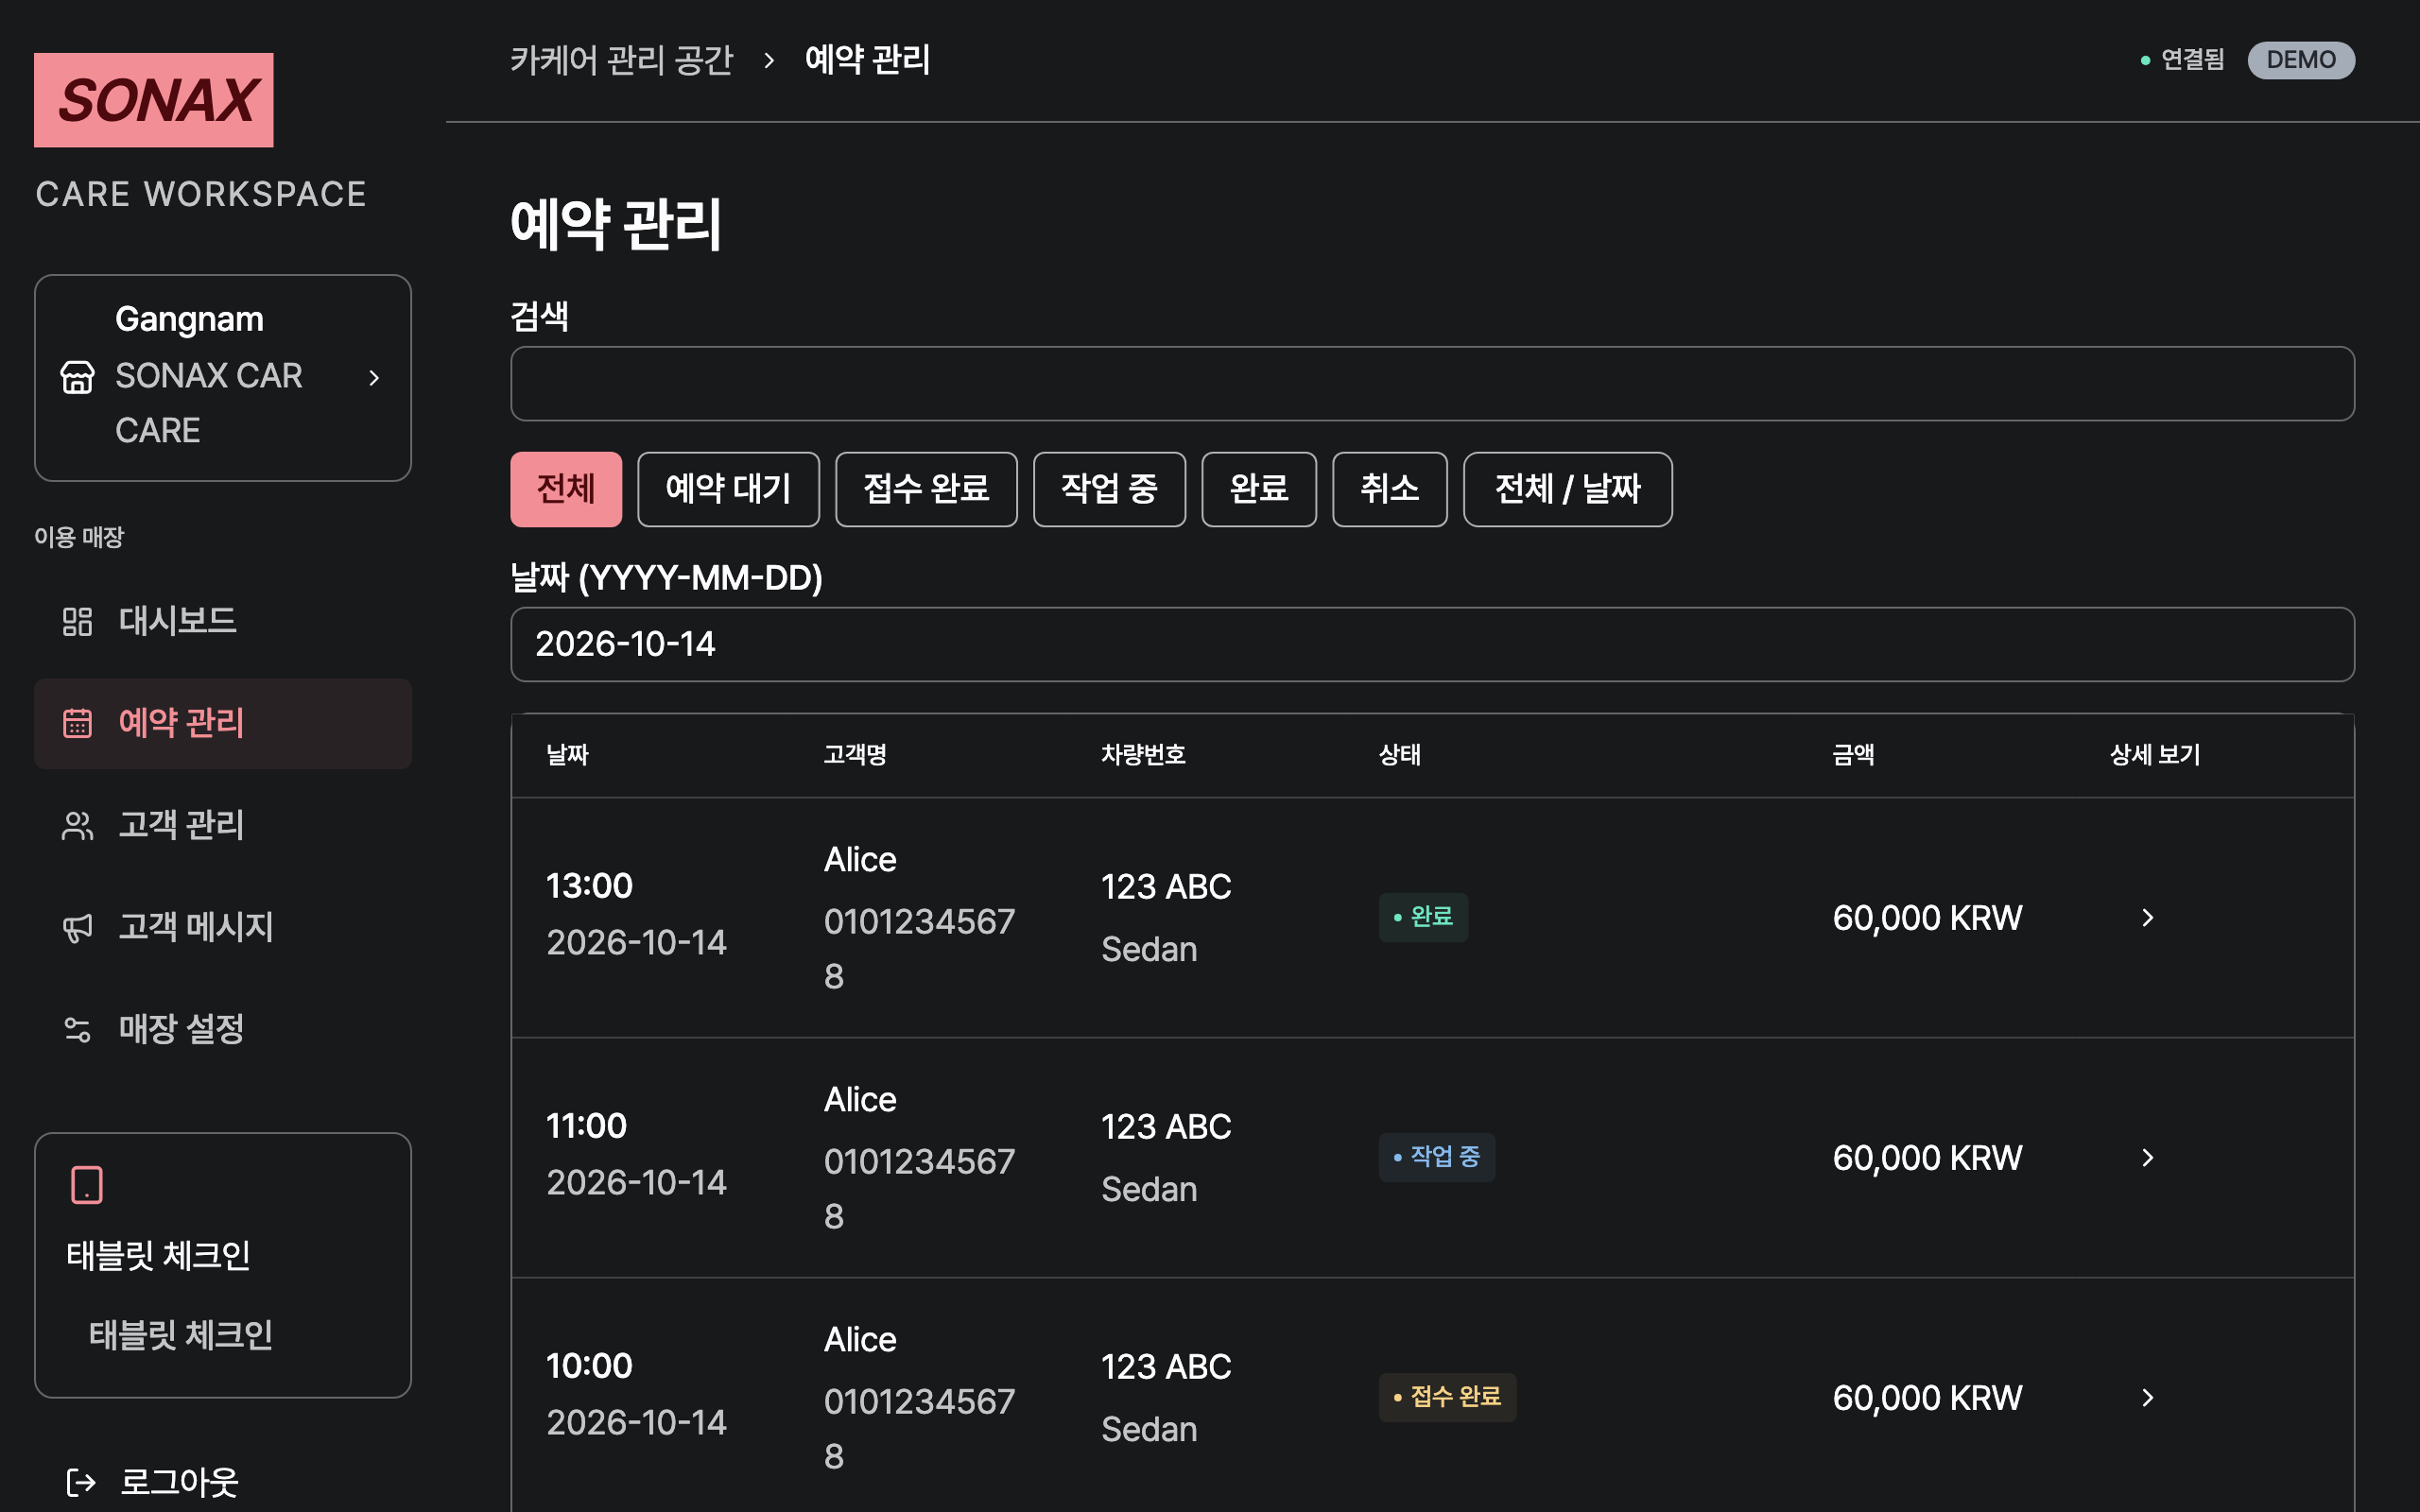Click the date field showing 2026-10-14
Screen dimensions: 2420x1512
click(1432, 644)
